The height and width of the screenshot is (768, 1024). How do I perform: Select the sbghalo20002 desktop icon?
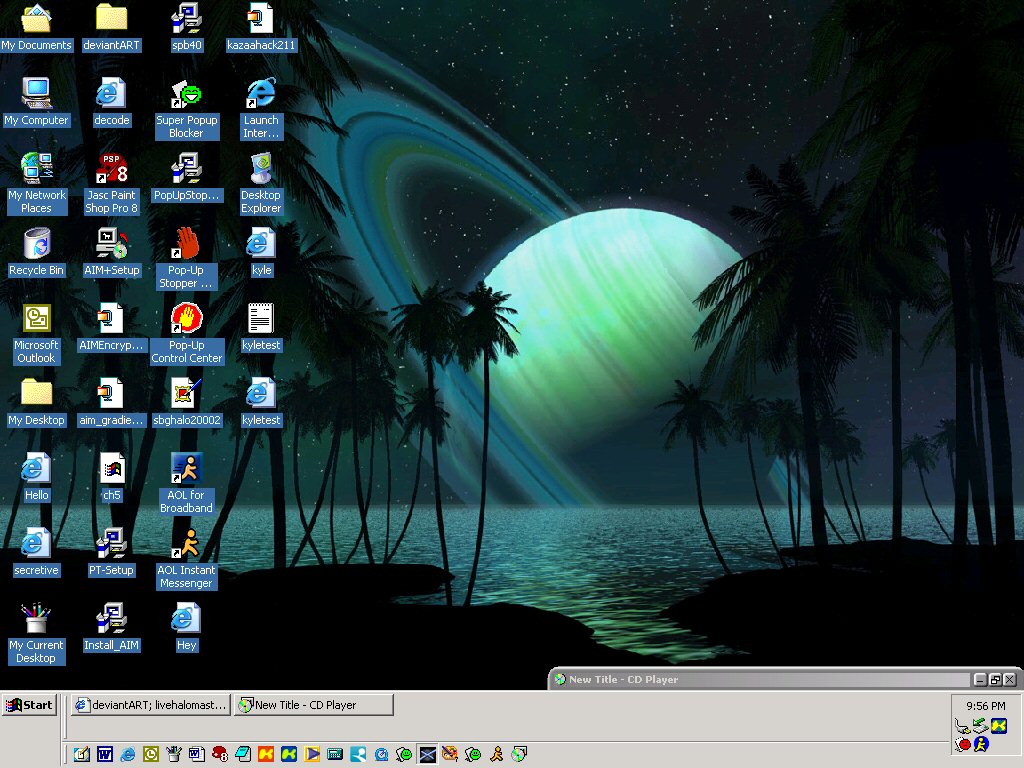click(187, 403)
